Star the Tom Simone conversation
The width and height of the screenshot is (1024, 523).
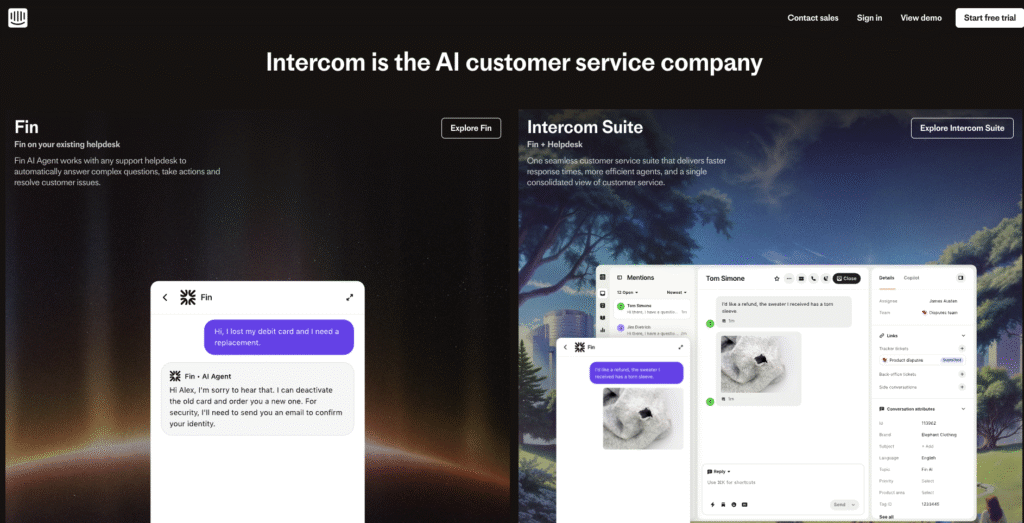pos(776,278)
